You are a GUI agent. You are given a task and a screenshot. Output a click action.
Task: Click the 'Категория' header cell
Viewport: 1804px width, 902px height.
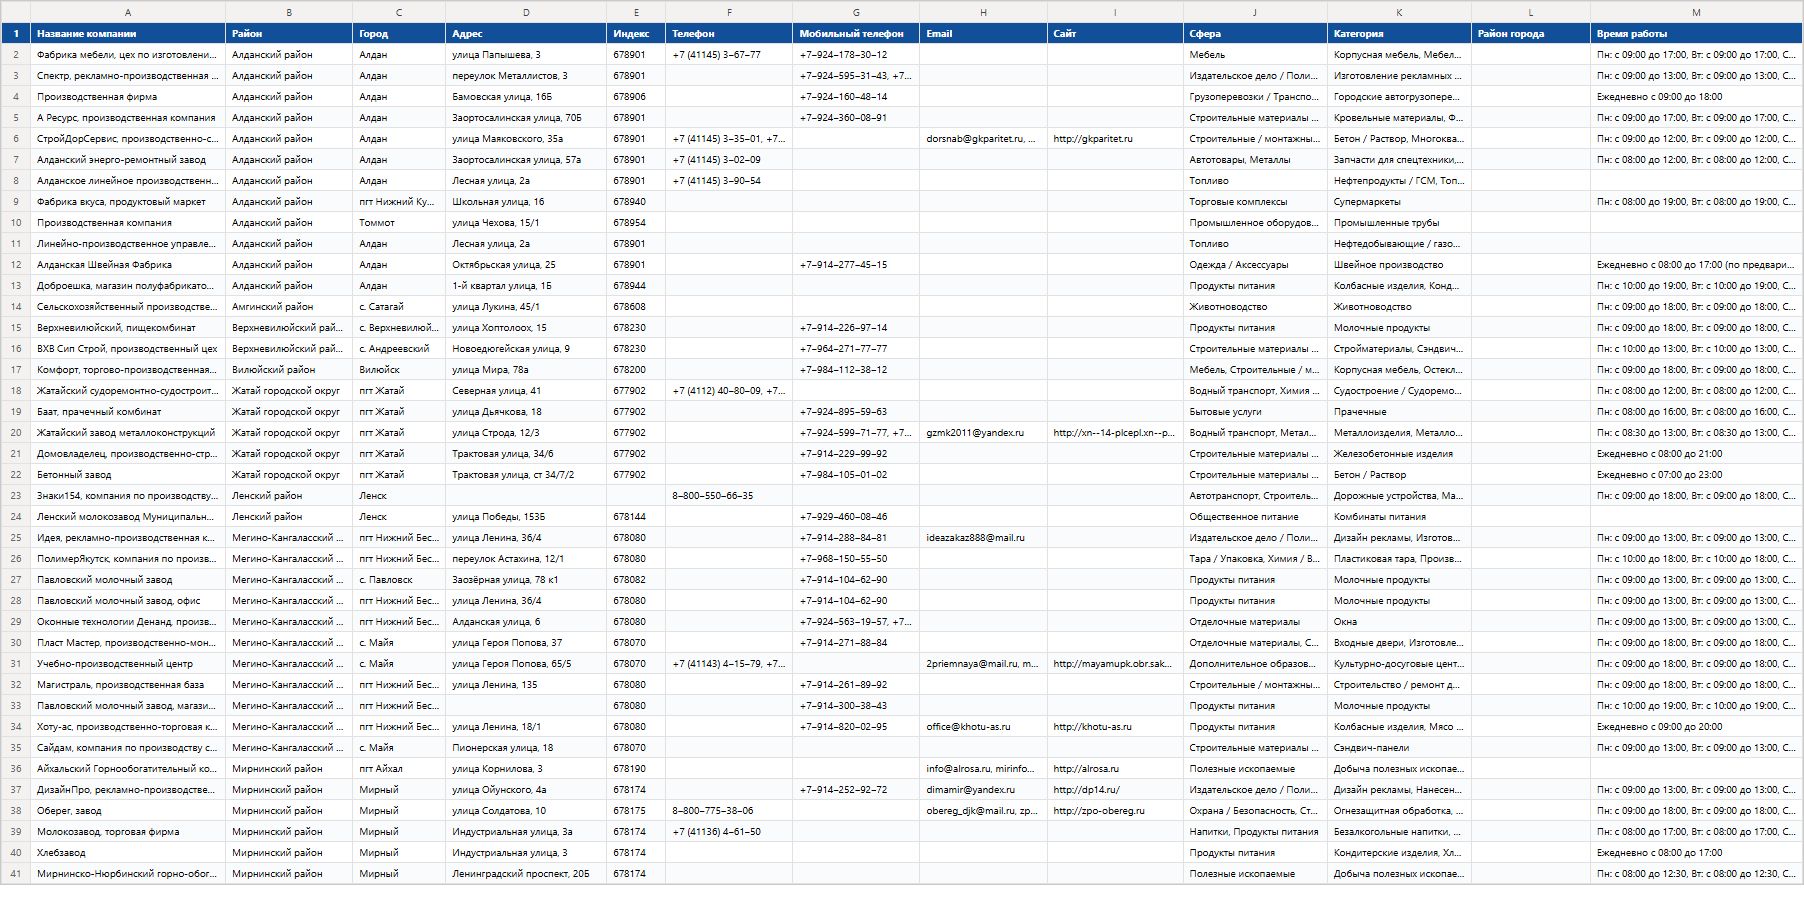point(1399,34)
